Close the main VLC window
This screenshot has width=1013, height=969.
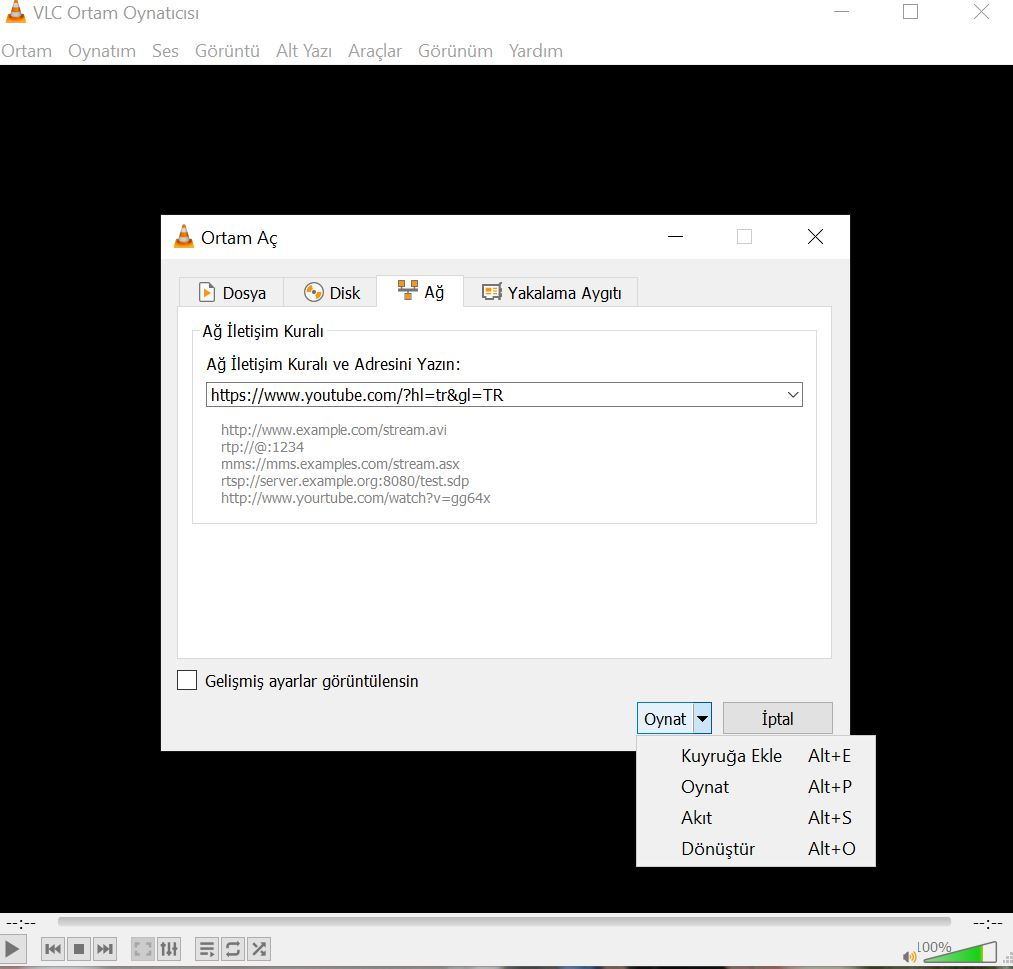point(981,12)
